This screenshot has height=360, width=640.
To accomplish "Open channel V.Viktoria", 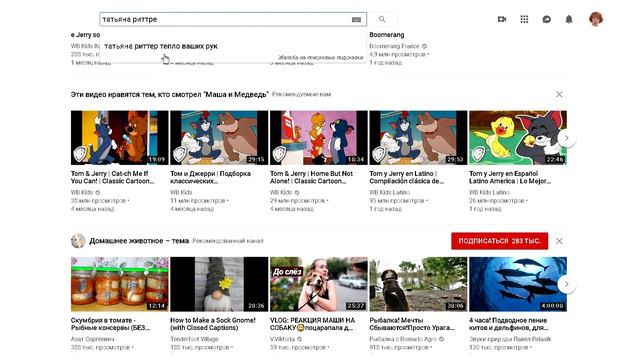I will point(282,339).
